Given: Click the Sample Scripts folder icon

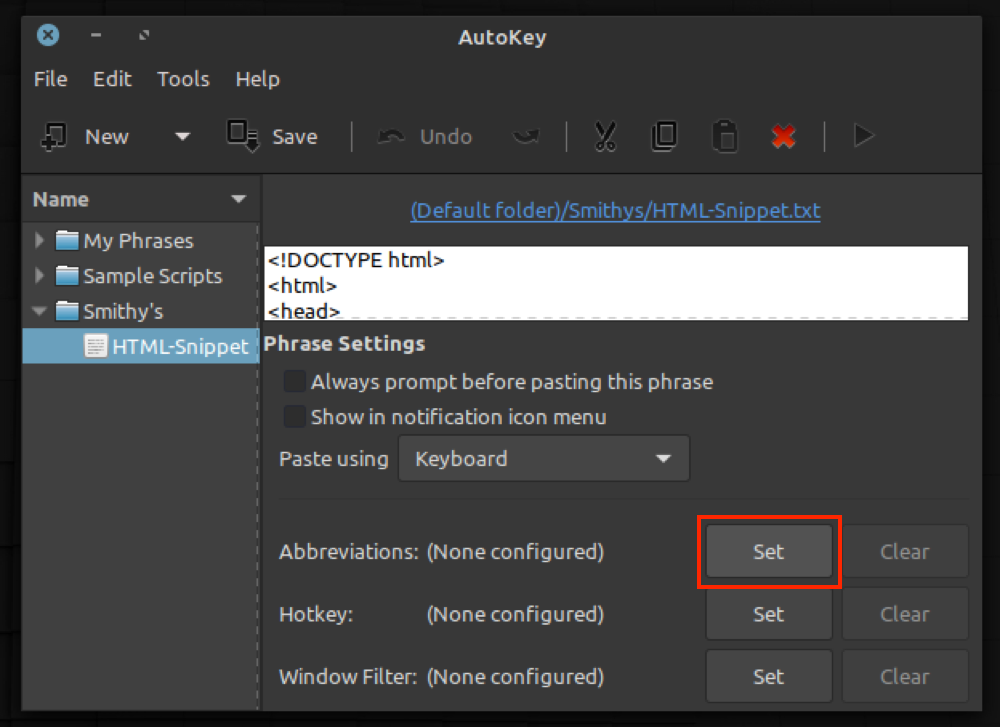Looking at the screenshot, I should pyautogui.click(x=67, y=275).
